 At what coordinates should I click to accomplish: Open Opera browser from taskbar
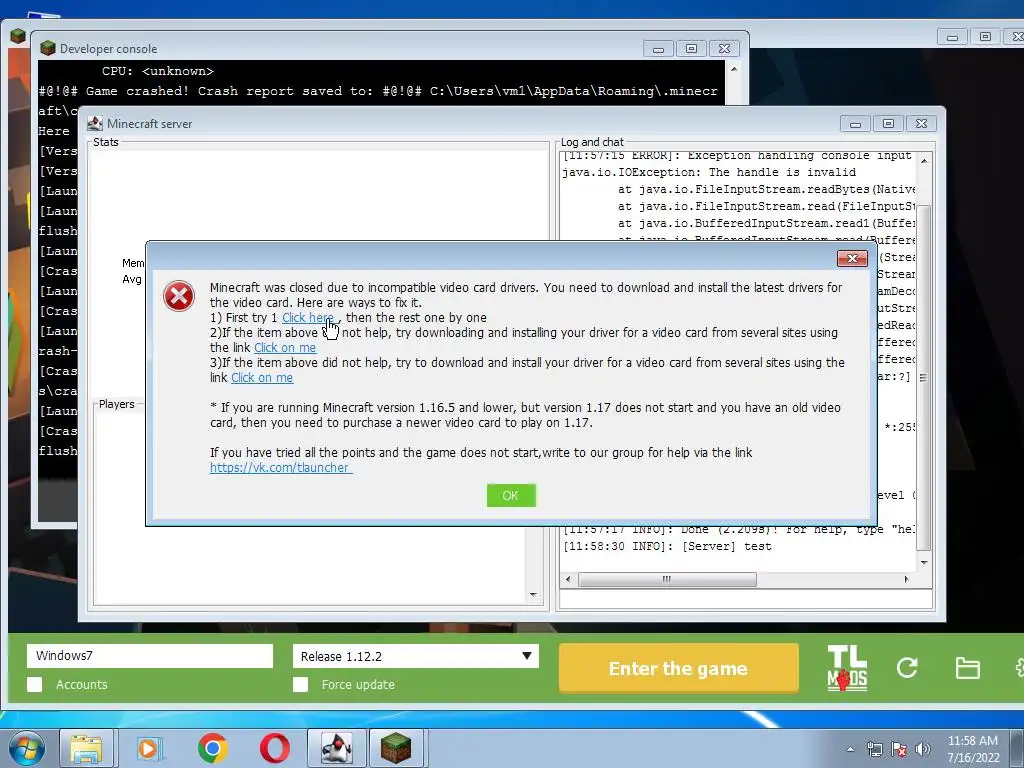point(275,748)
